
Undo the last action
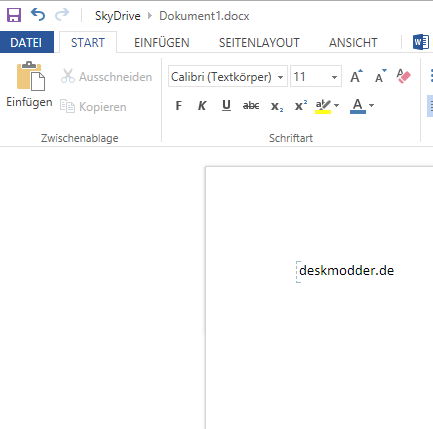38,15
